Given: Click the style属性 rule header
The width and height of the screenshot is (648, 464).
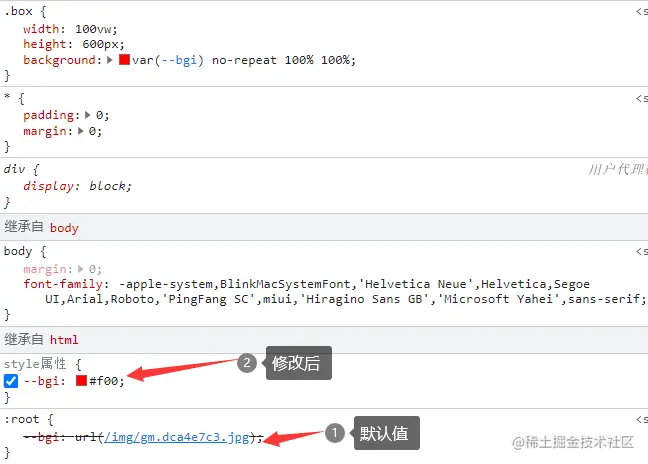Looking at the screenshot, I should point(35,364).
